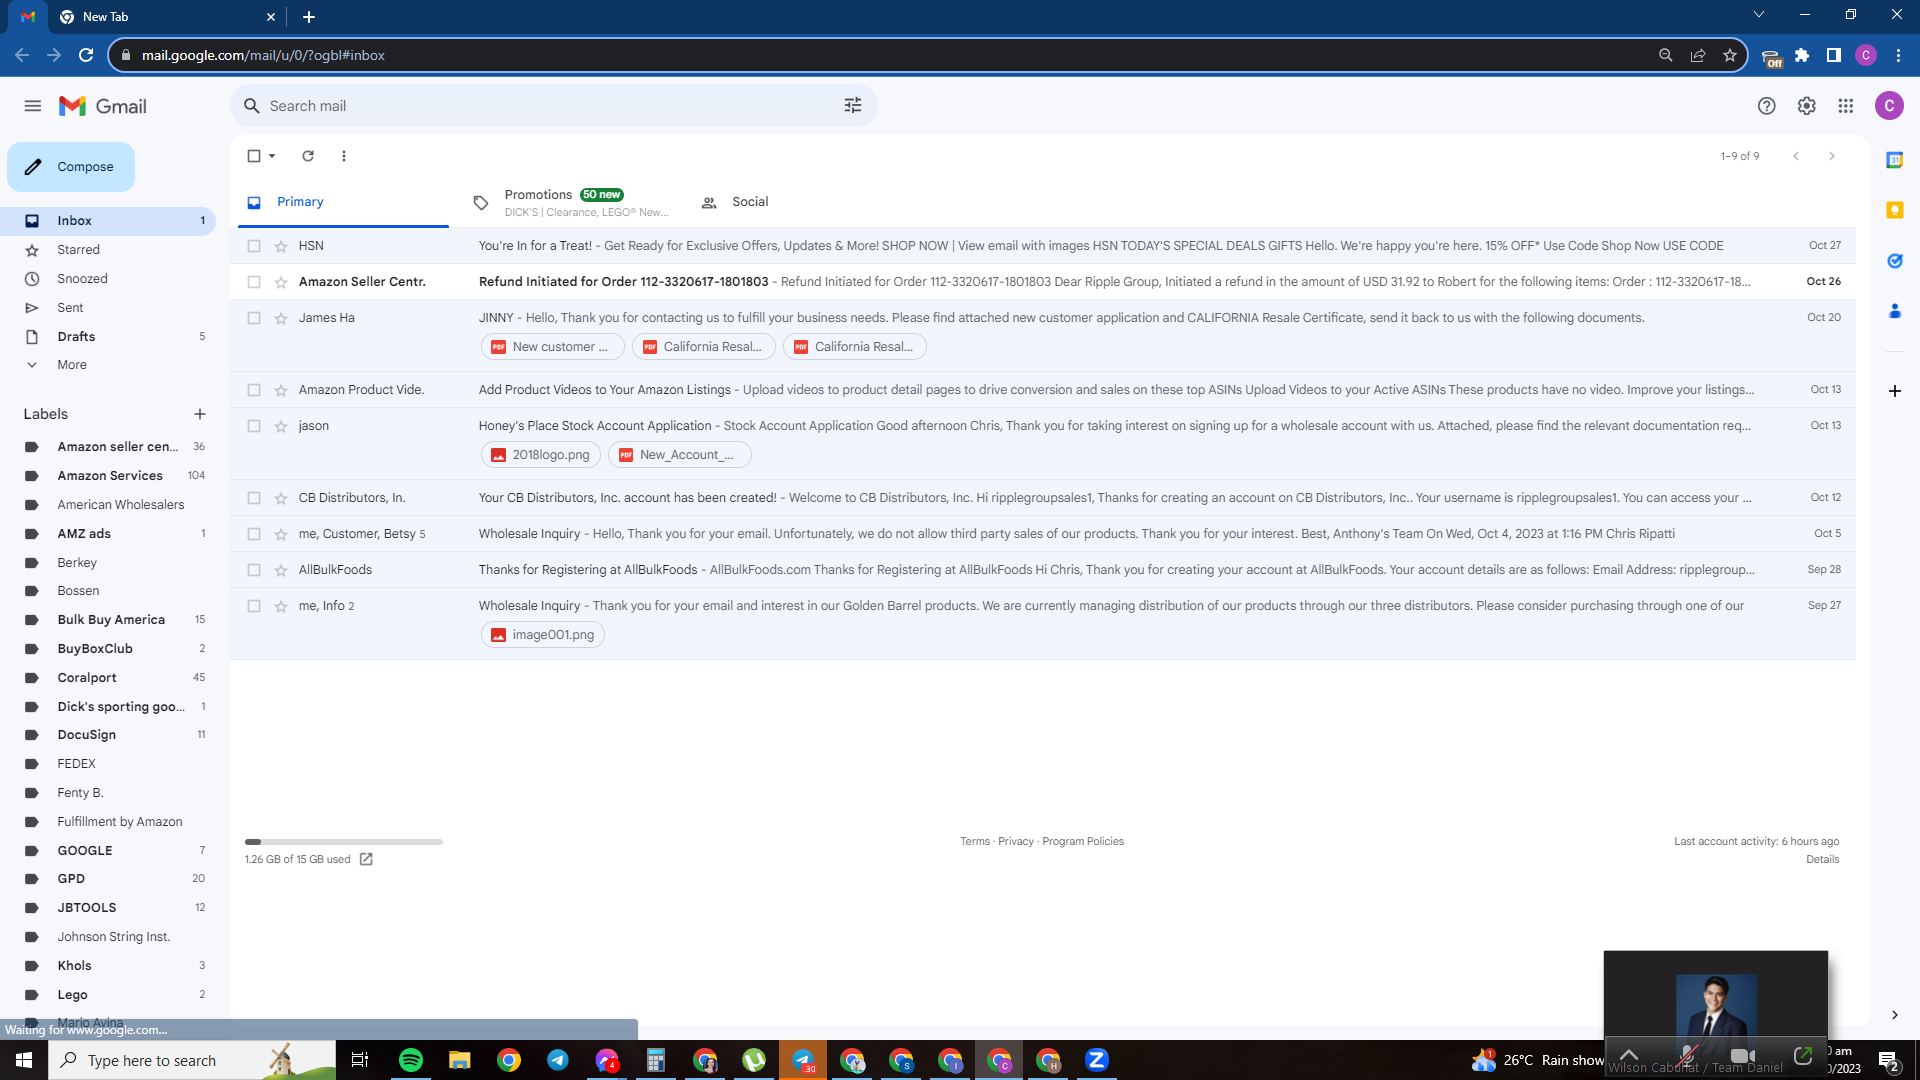Open Google Calendar side panel
Image resolution: width=1920 pixels, height=1080 pixels.
tap(1895, 160)
